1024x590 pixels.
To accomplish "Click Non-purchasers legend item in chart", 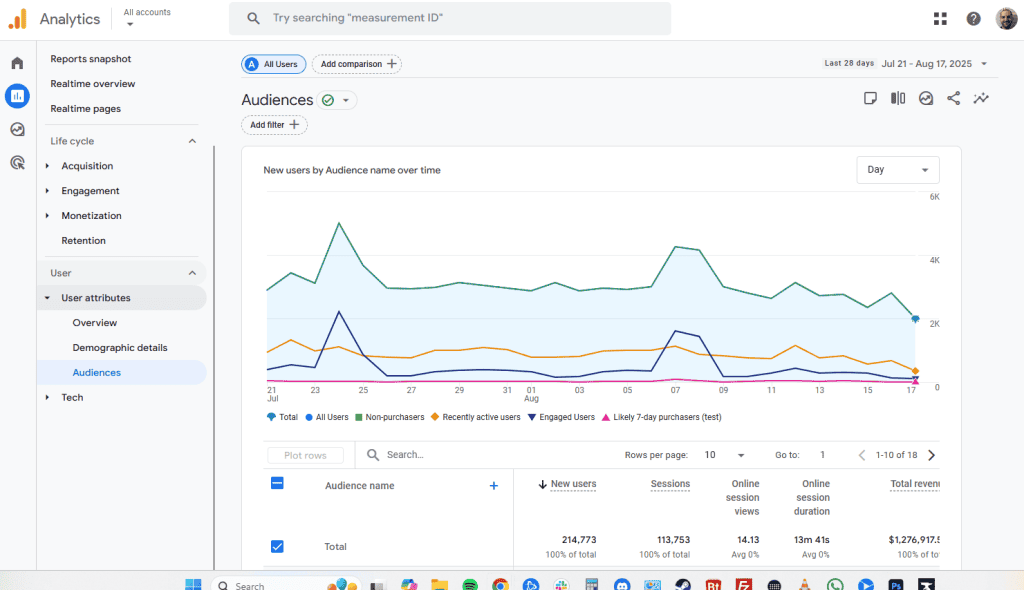I will click(x=390, y=417).
